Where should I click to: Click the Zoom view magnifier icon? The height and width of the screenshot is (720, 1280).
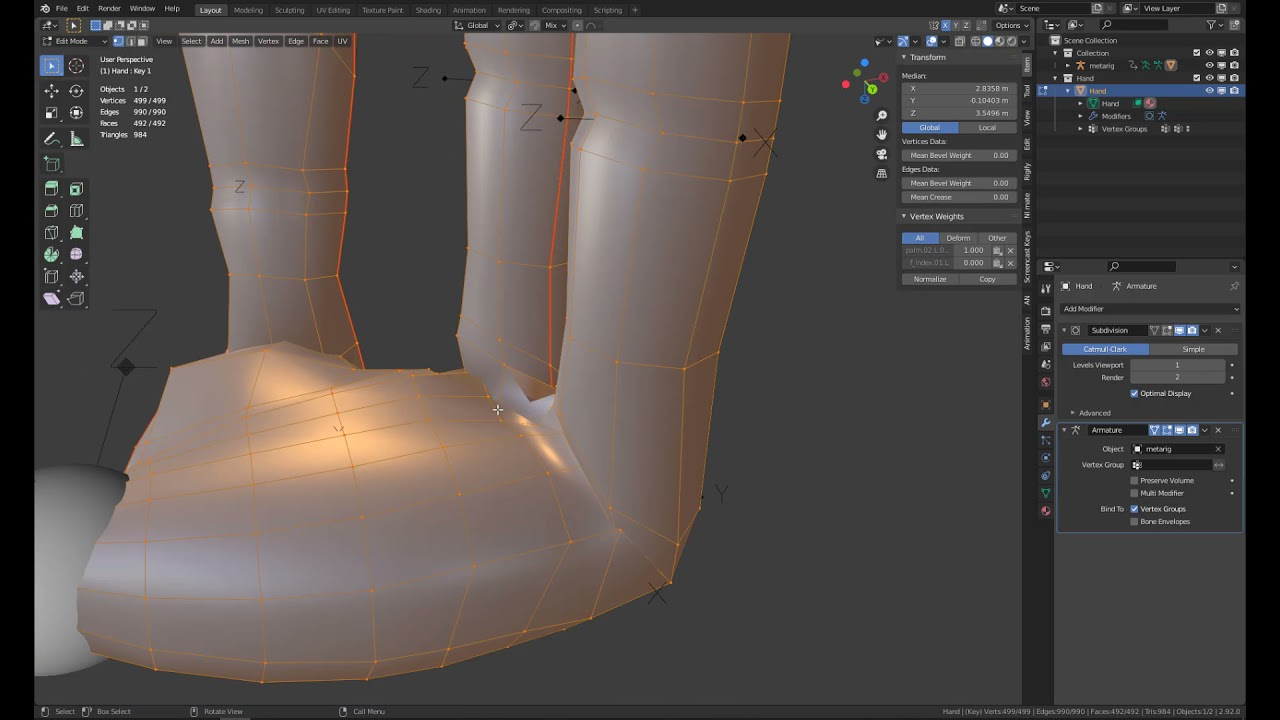(x=881, y=116)
